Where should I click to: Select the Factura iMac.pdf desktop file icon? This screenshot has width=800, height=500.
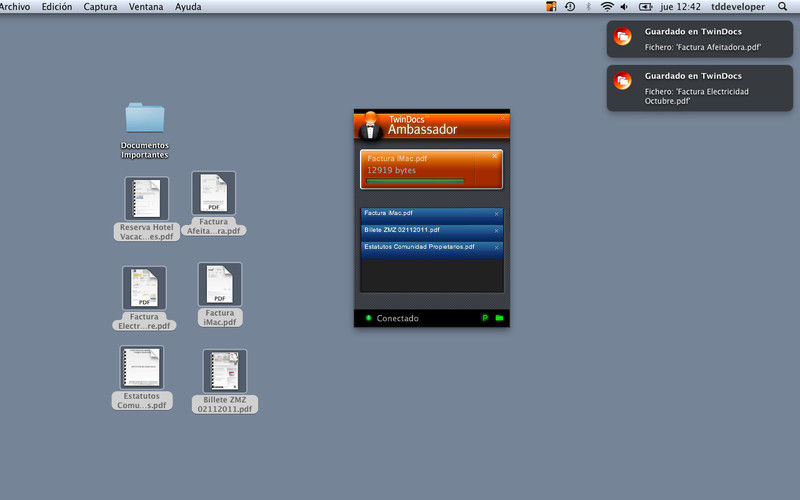[x=220, y=284]
